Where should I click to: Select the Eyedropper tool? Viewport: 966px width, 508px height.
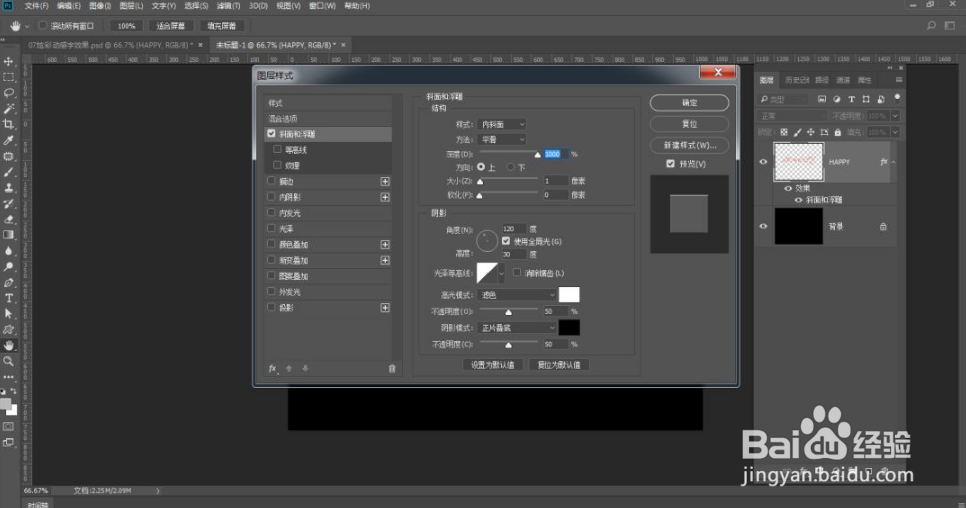point(9,140)
